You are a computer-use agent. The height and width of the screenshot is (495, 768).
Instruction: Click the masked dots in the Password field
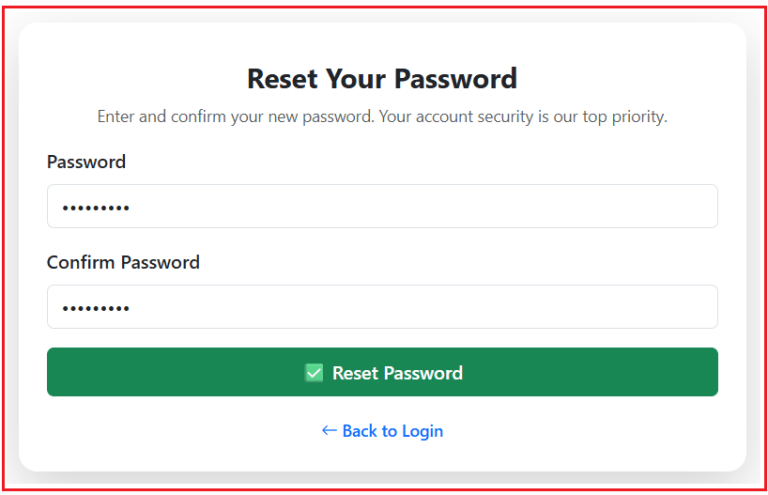tap(96, 208)
